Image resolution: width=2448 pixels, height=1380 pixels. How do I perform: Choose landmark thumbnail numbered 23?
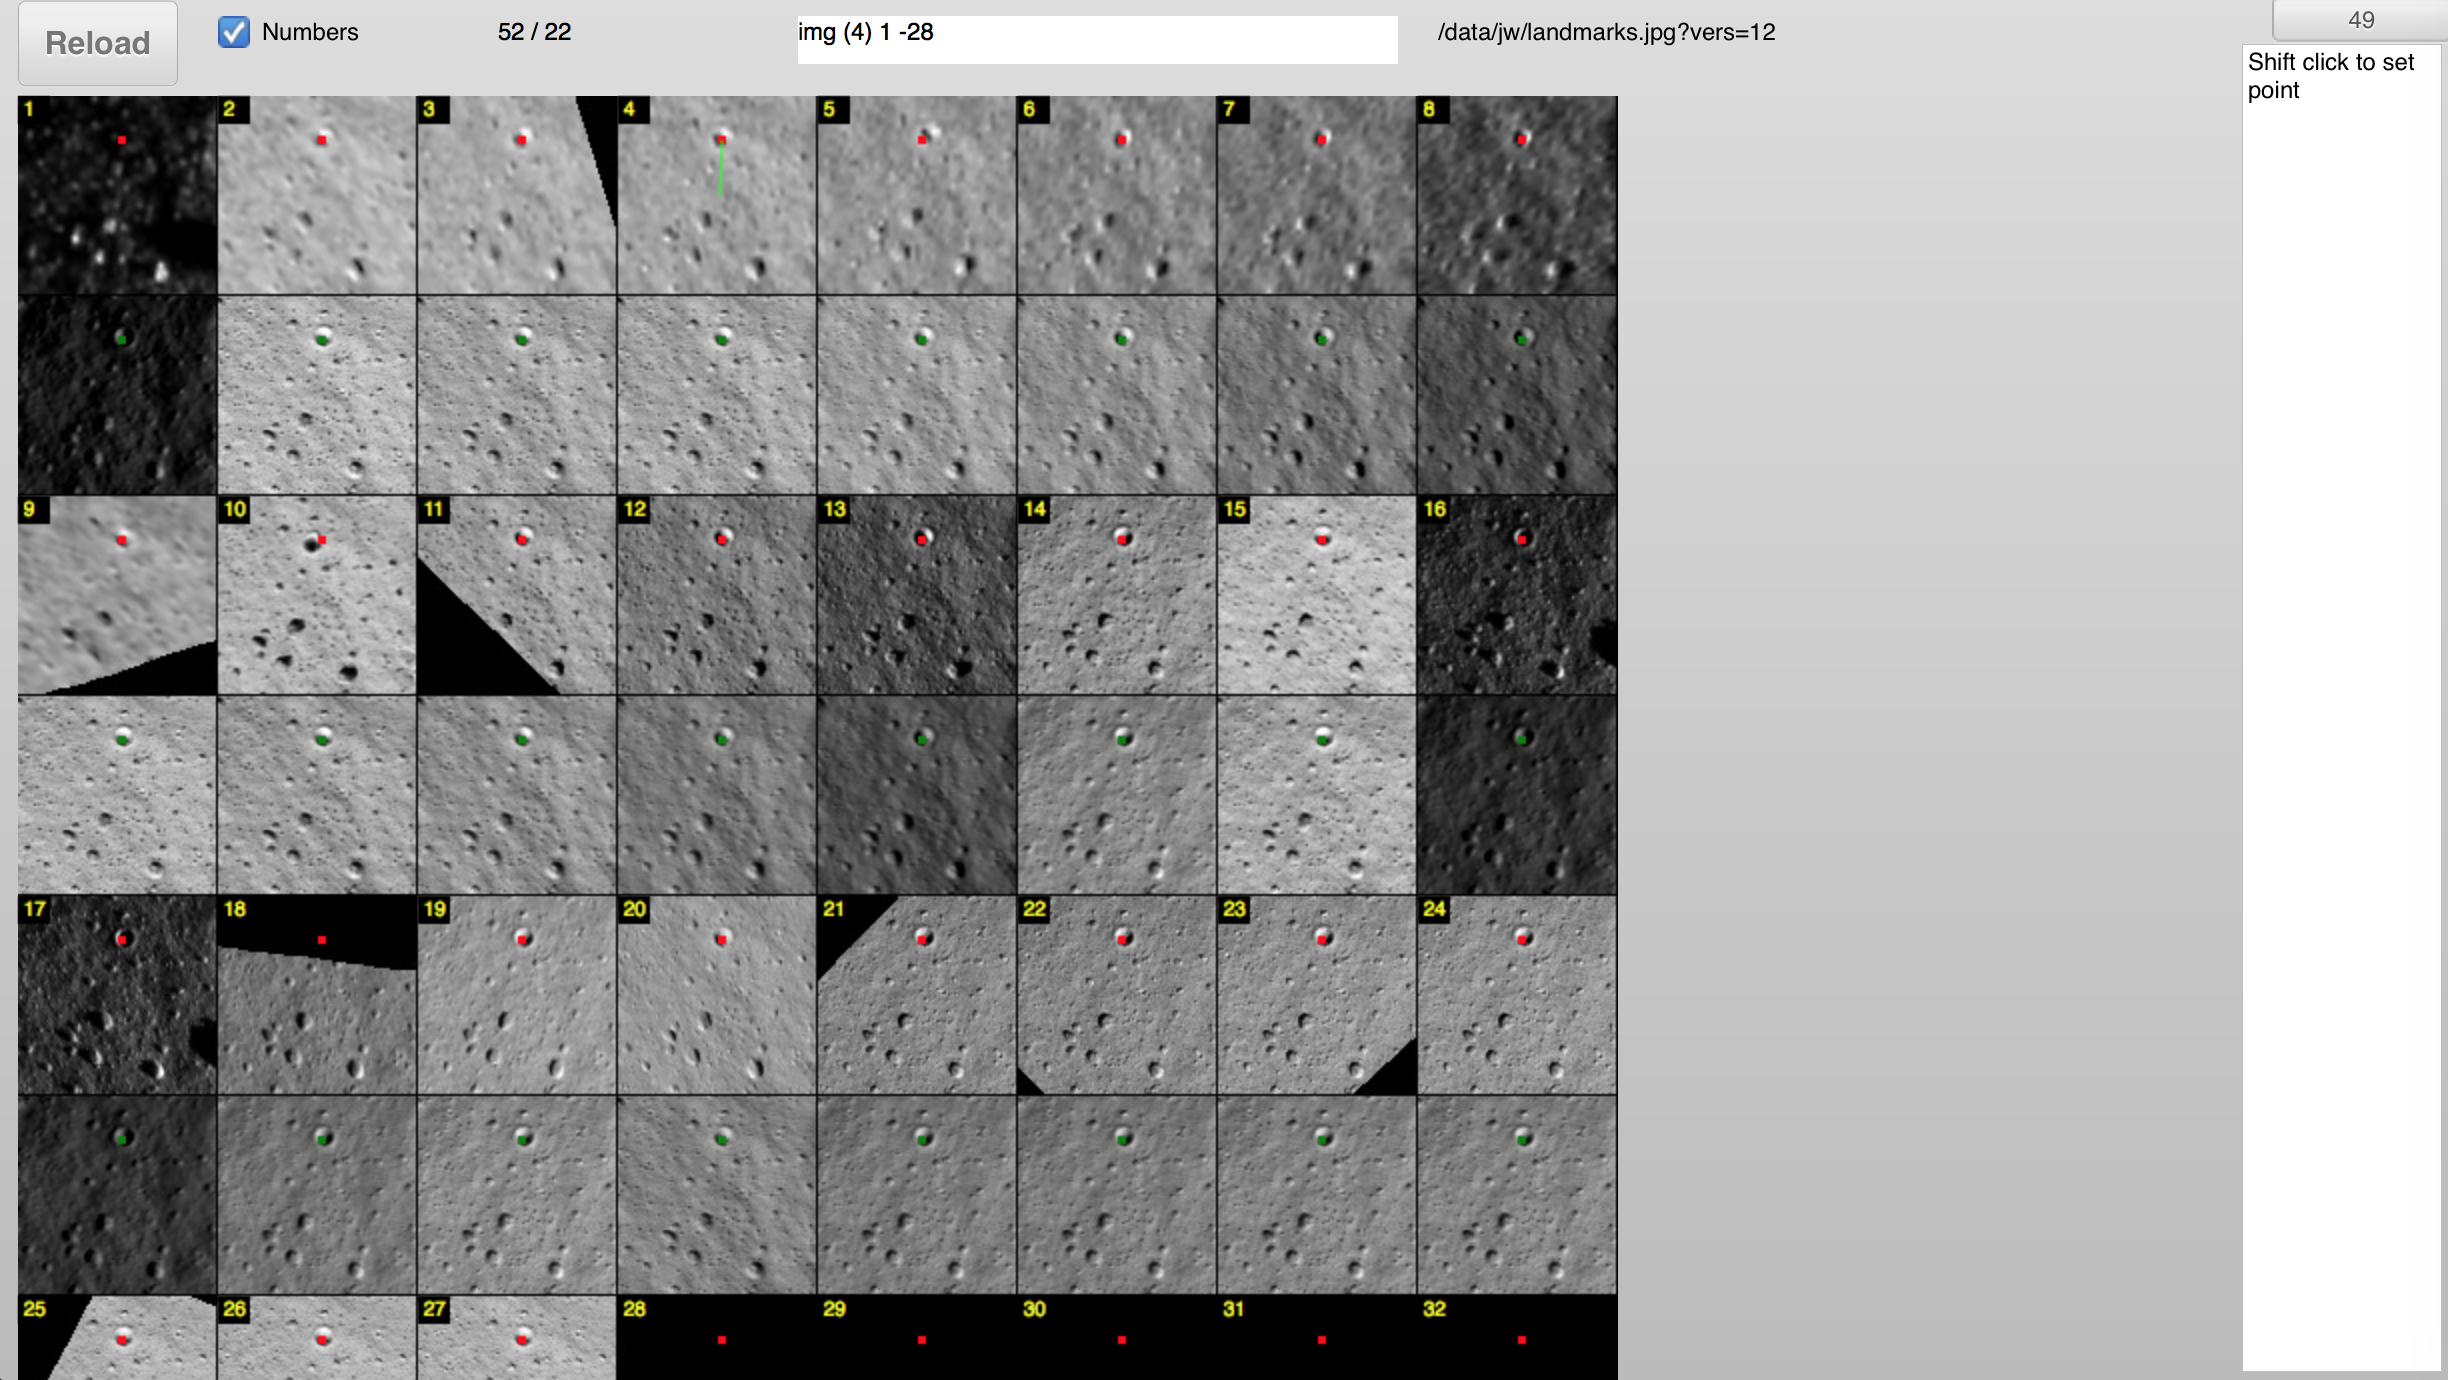[1317, 995]
